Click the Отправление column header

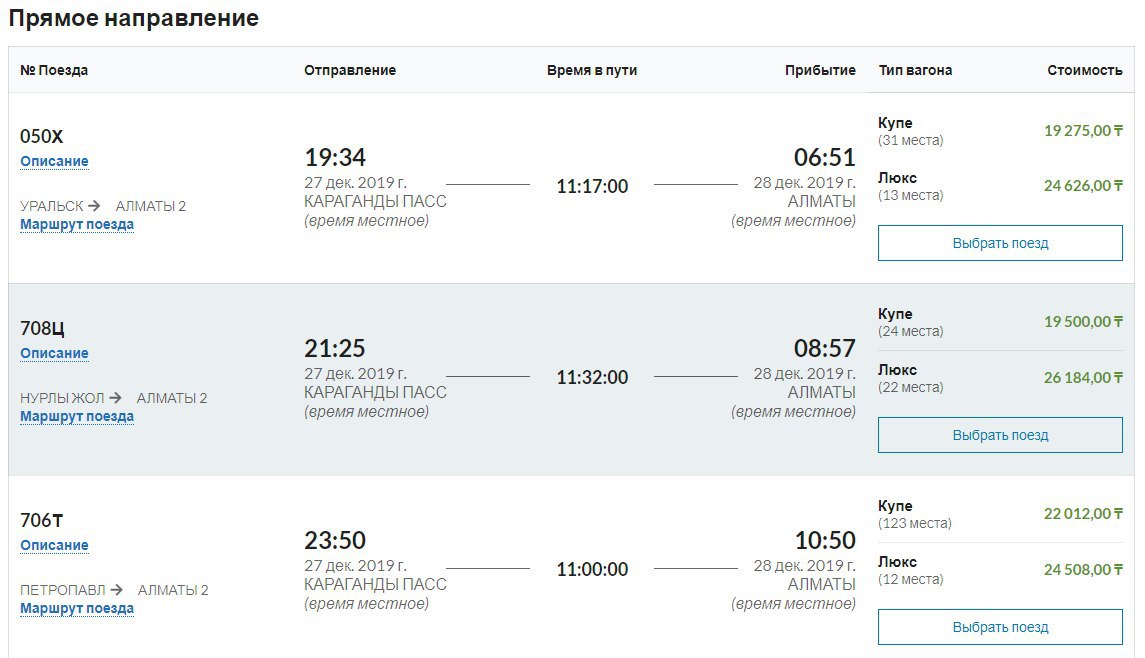coord(350,70)
